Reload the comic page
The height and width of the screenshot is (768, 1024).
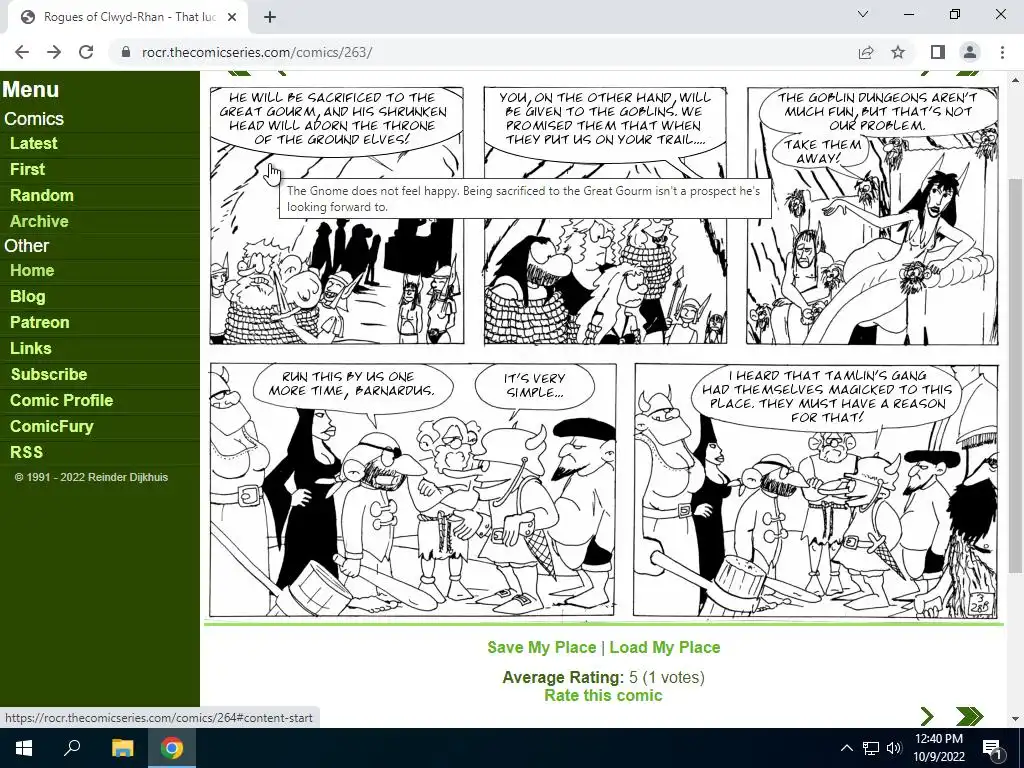86,52
